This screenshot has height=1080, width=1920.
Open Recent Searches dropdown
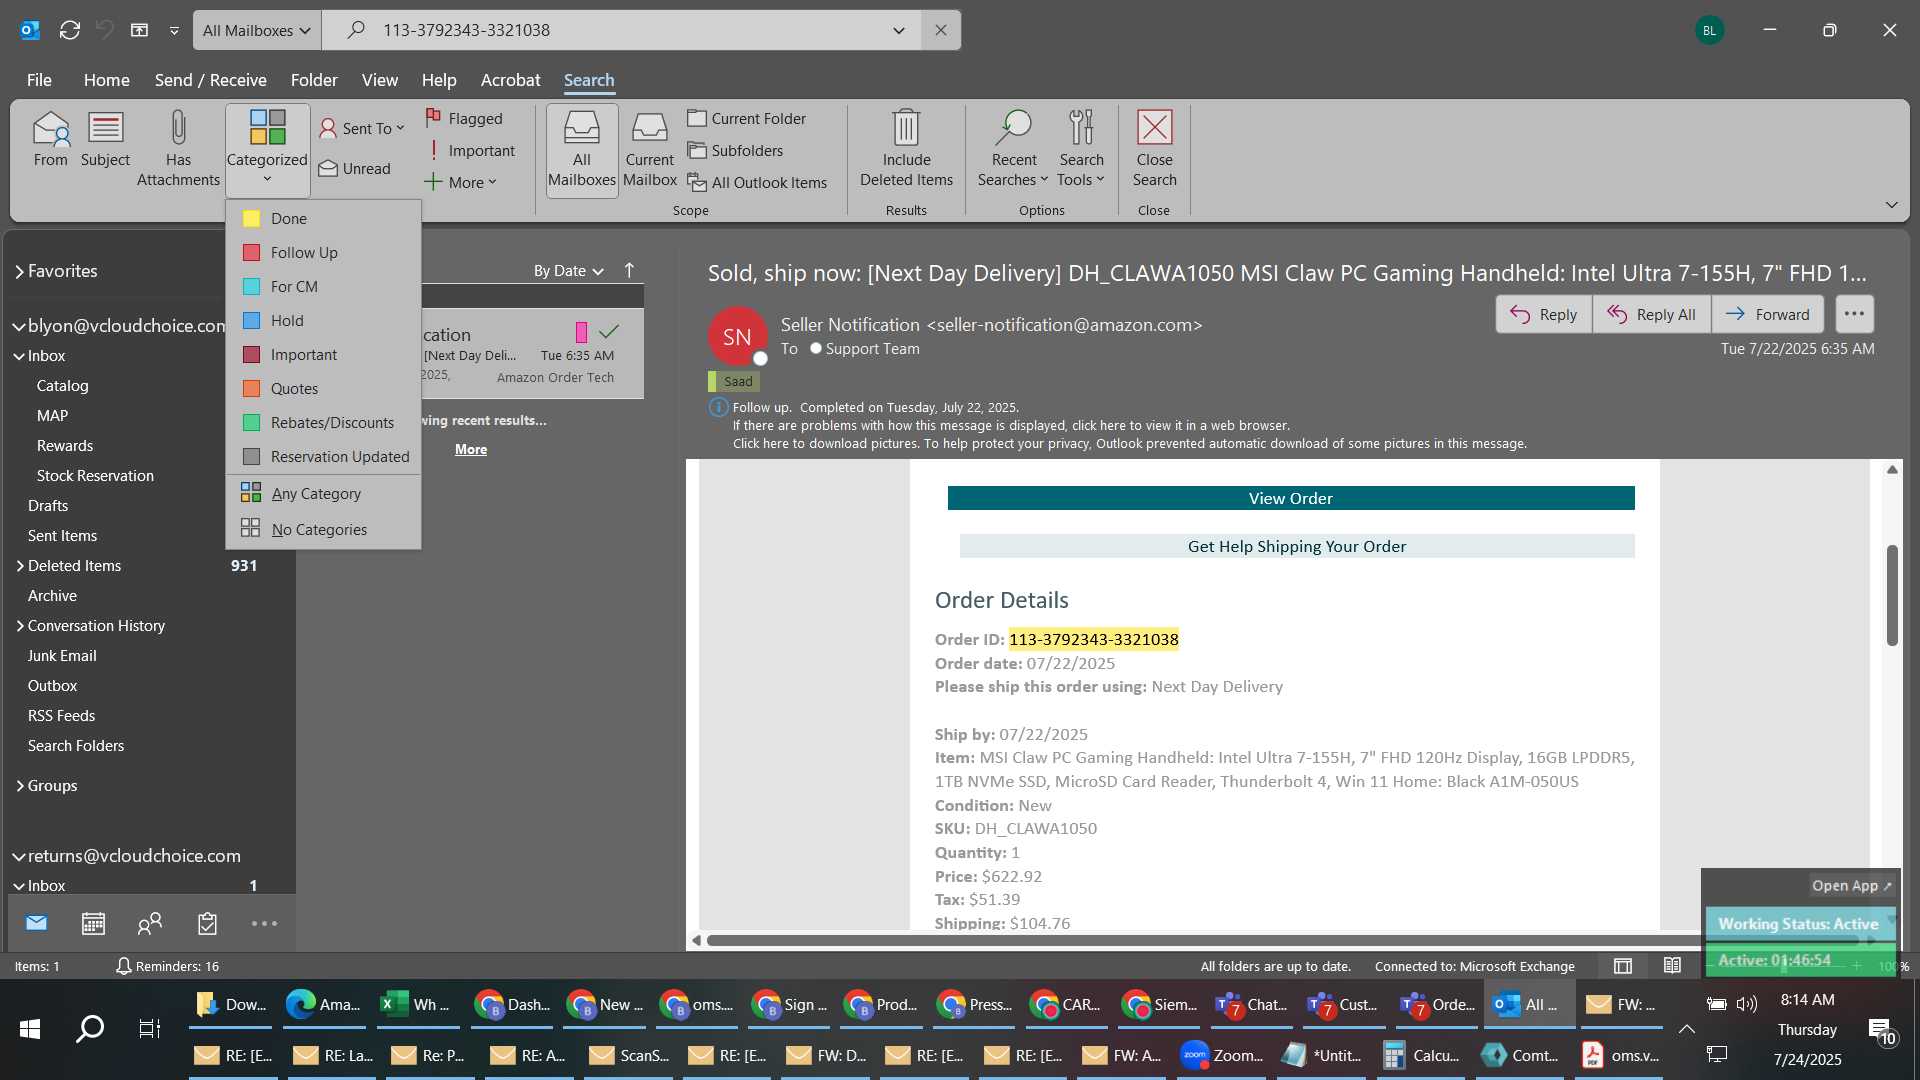[1013, 149]
